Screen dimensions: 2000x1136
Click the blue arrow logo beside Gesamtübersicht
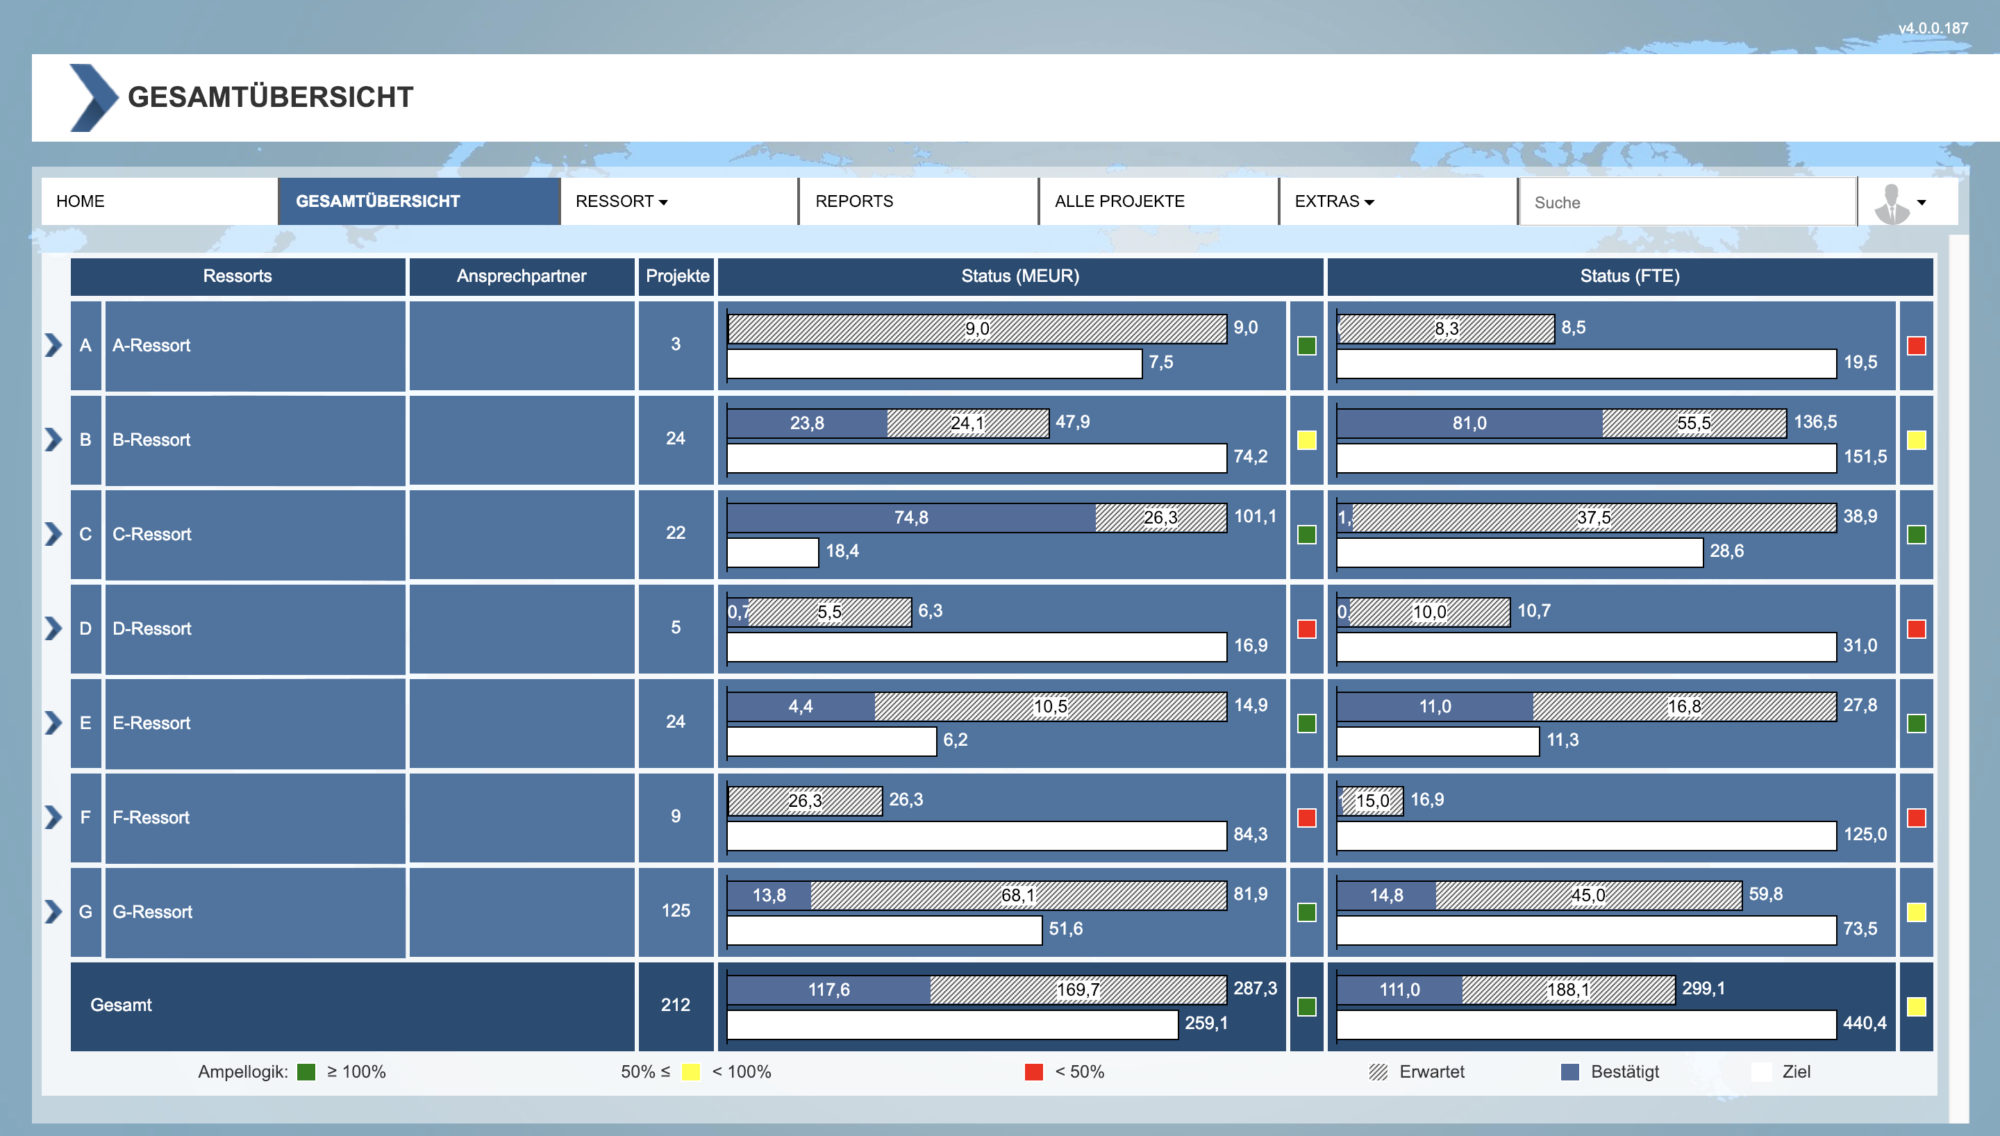[94, 97]
